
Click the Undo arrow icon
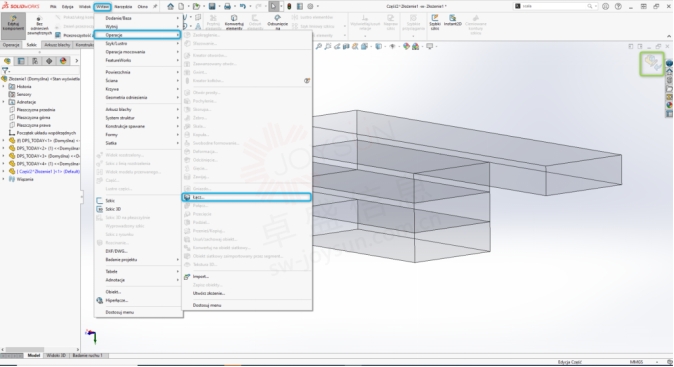coord(243,6)
